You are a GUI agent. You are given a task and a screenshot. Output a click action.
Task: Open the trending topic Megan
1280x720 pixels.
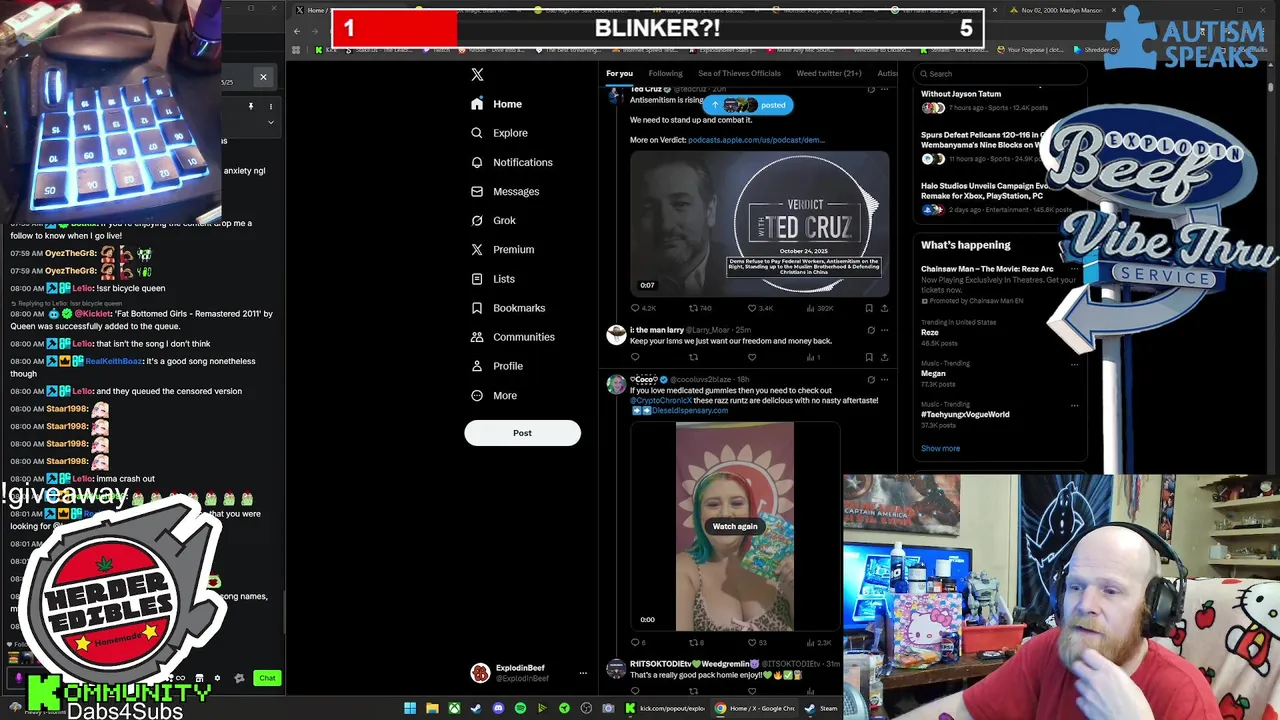933,373
